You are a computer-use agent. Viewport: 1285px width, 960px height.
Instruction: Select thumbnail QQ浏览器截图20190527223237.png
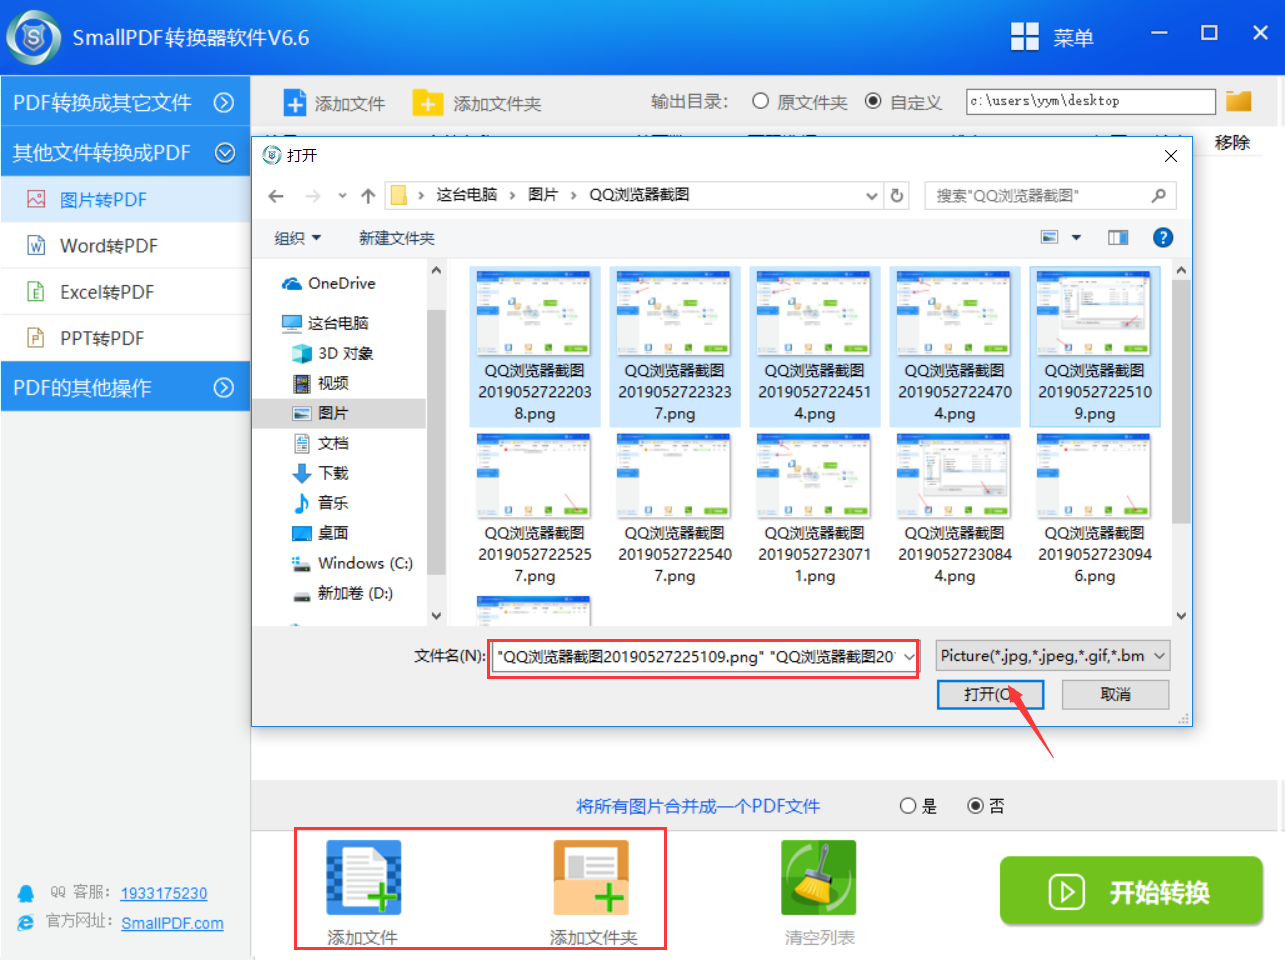pyautogui.click(x=674, y=346)
